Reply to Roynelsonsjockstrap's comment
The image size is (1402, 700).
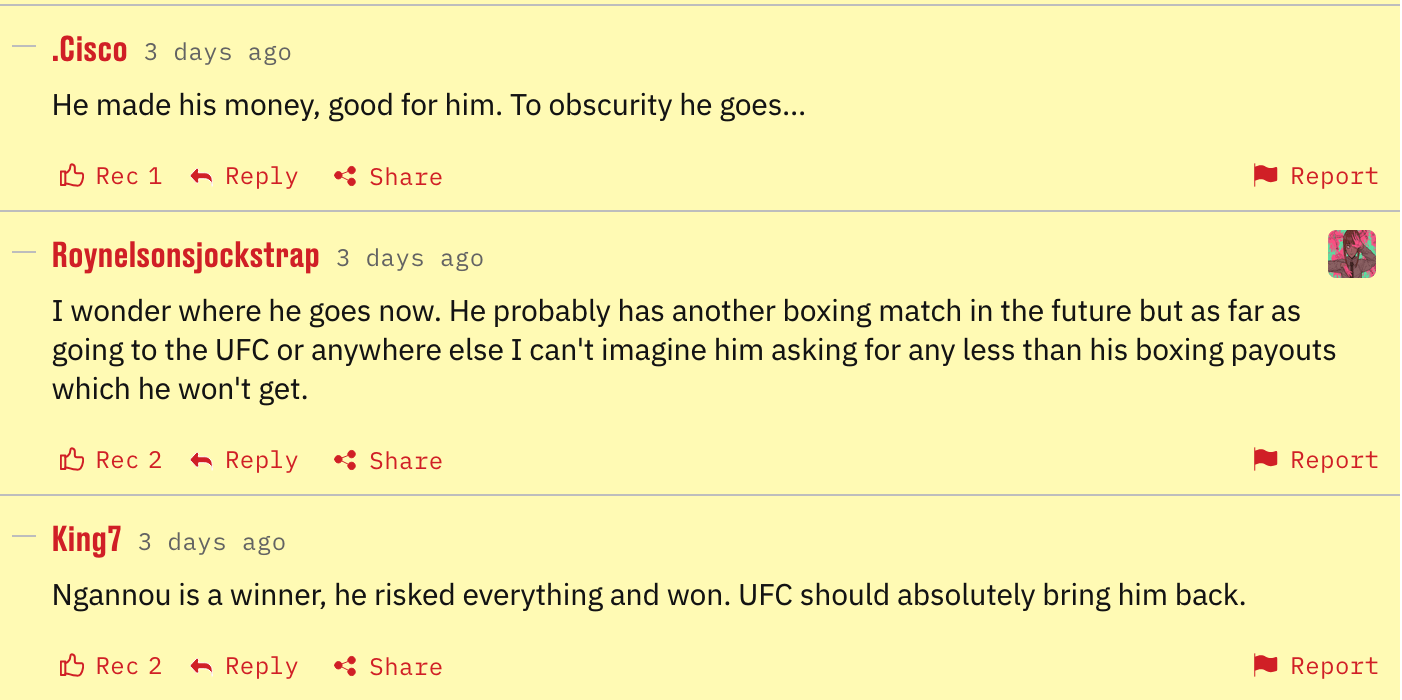click(245, 461)
